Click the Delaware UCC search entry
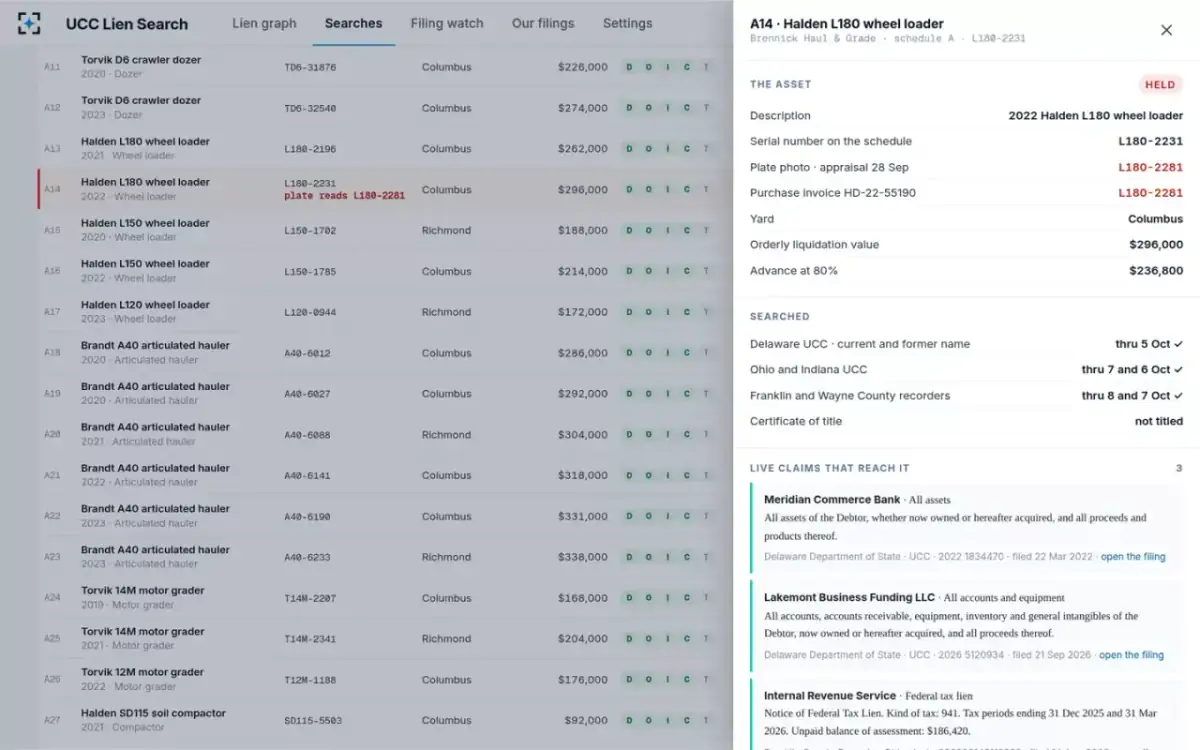The image size is (1200, 750). coord(966,344)
